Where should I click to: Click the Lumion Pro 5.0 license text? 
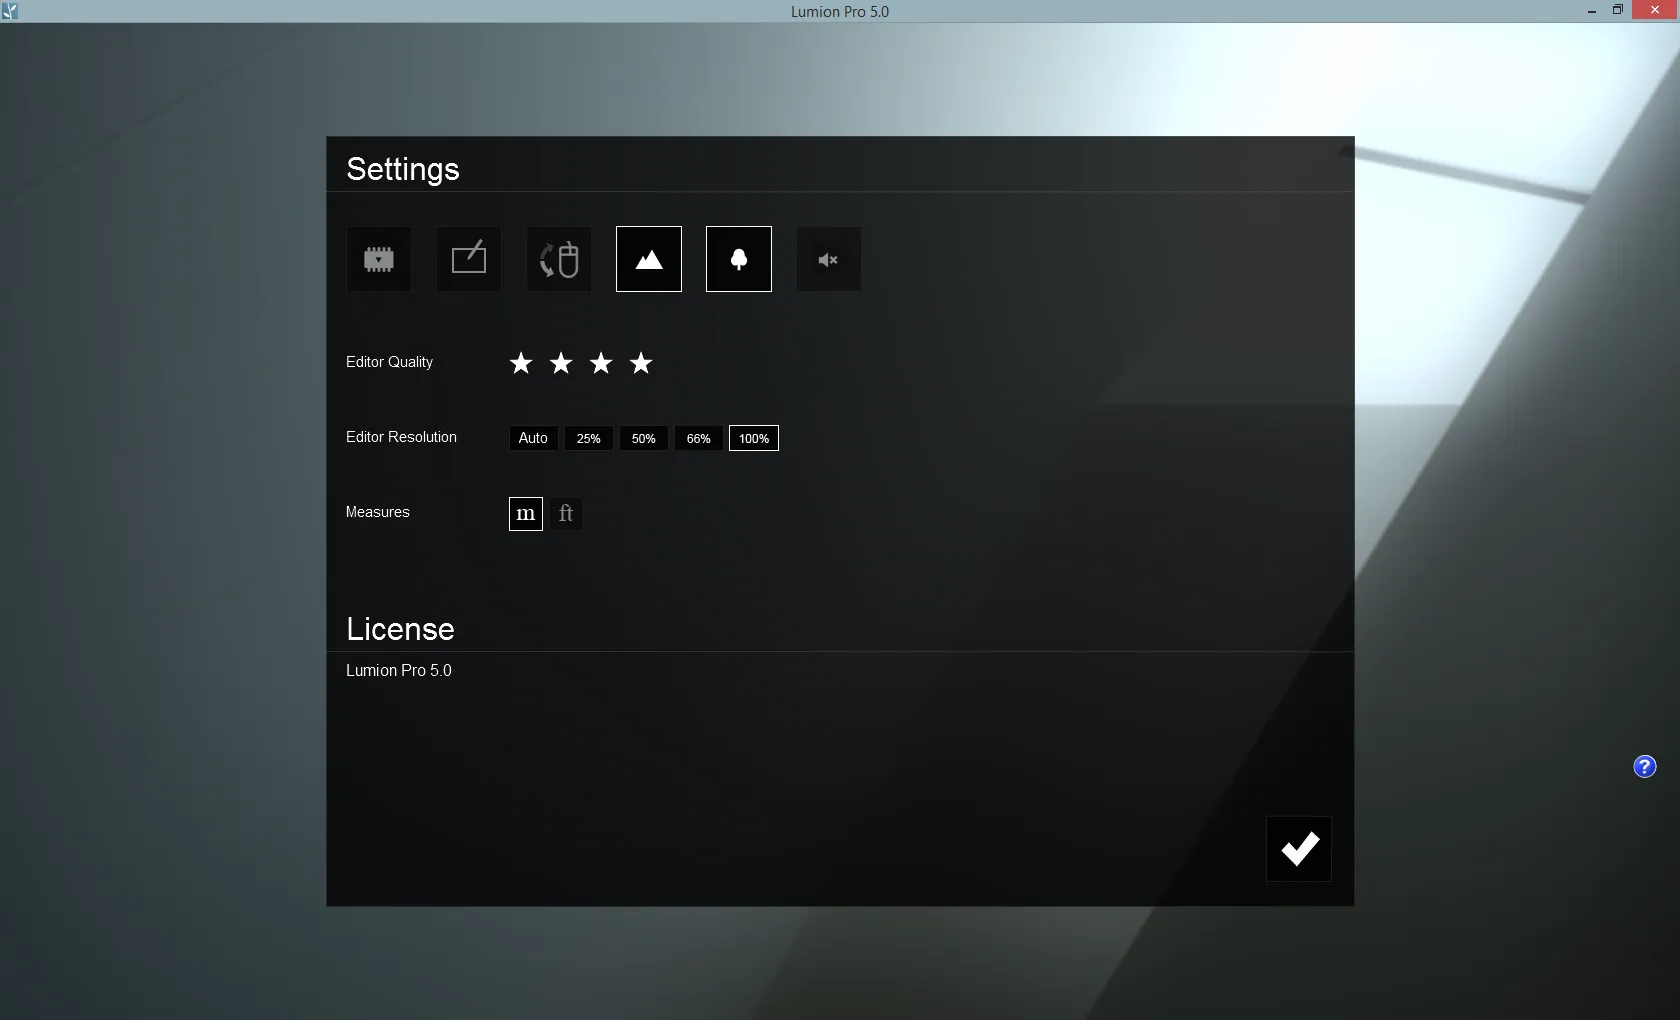399,671
